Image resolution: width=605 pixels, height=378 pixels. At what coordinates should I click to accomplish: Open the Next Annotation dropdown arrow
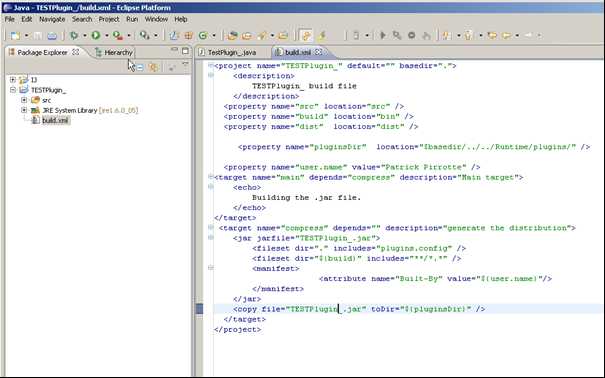459,35
